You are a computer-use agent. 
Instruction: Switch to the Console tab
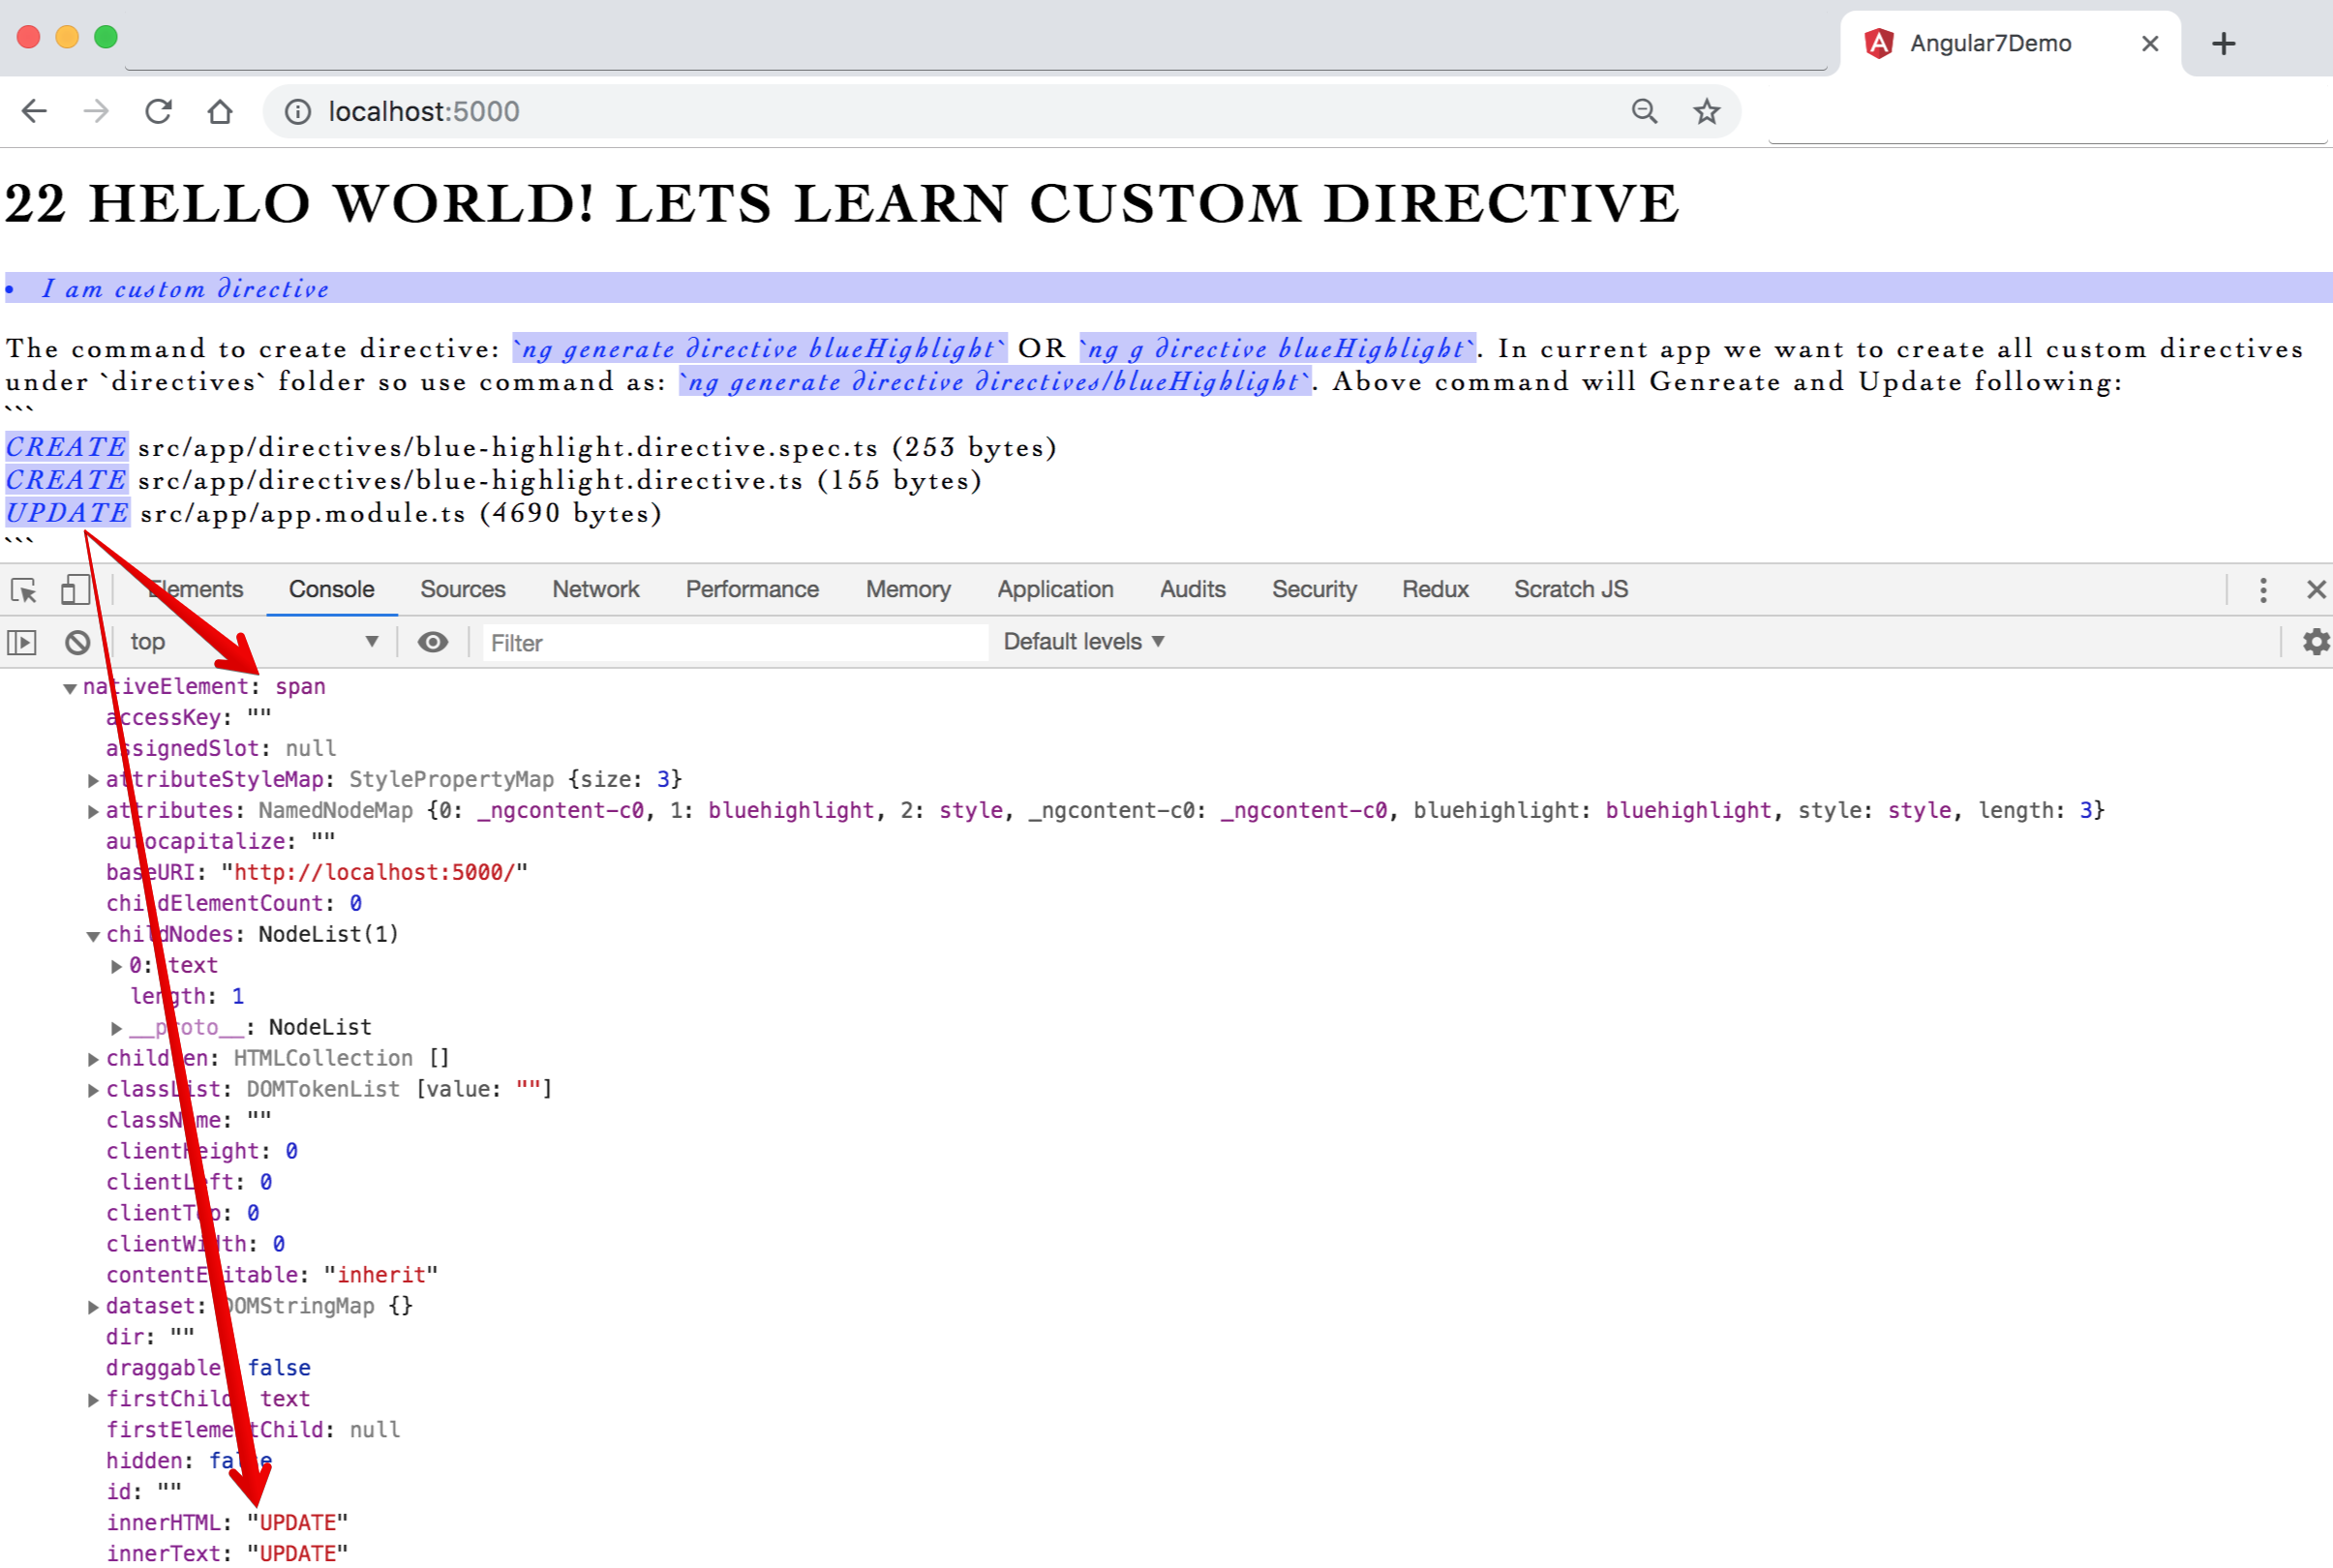coord(332,590)
